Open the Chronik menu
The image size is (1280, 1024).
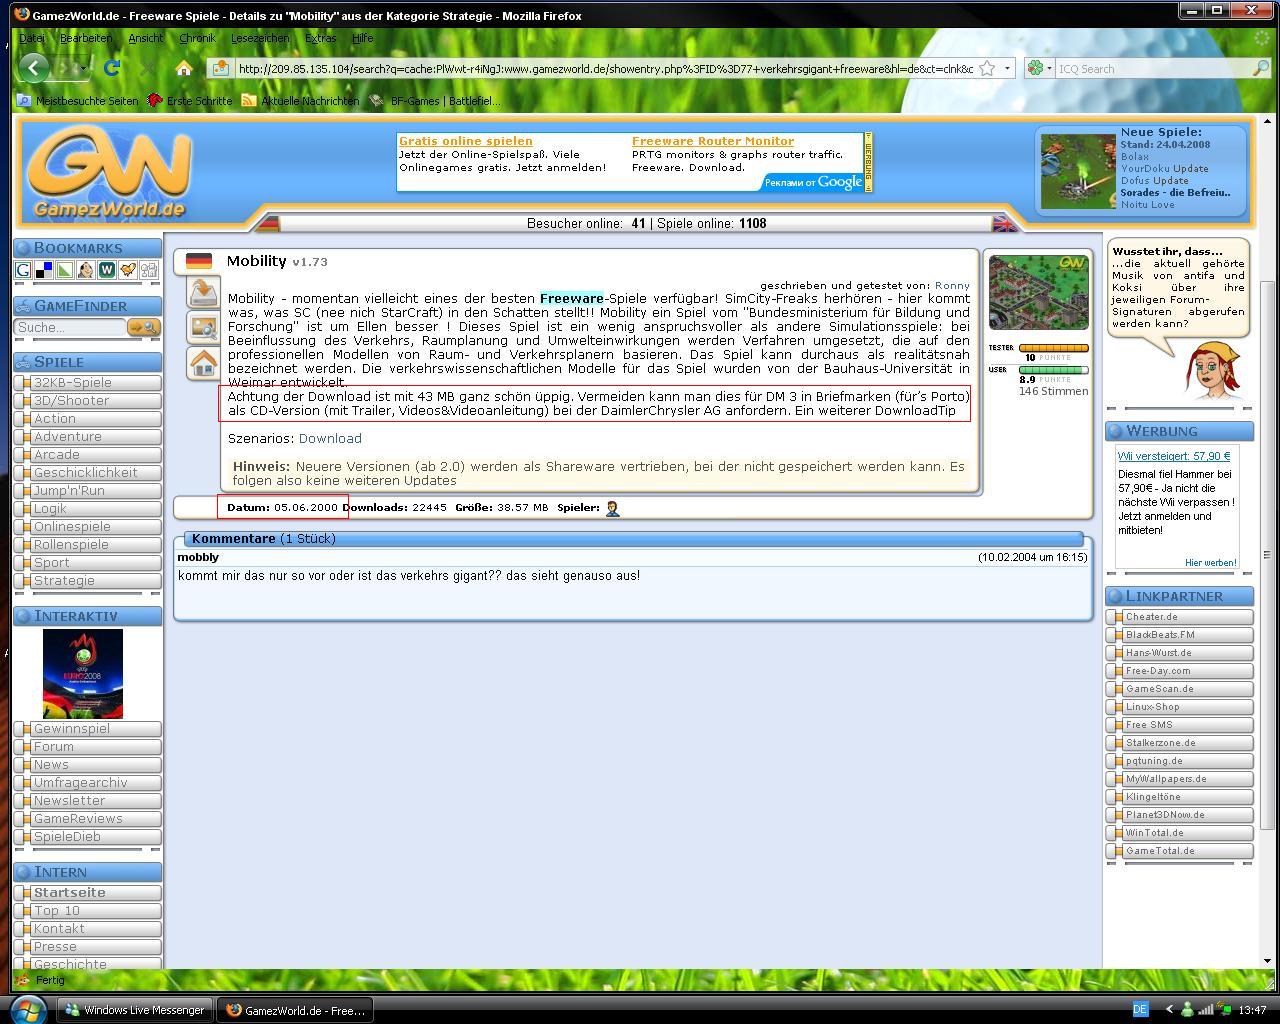click(x=197, y=38)
